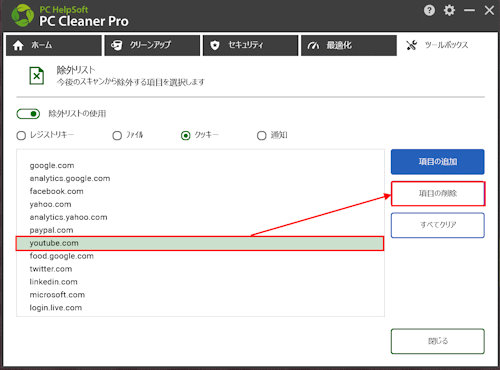Image resolution: width=500 pixels, height=370 pixels.
Task: Select the ファイル radio button
Action: click(x=117, y=136)
